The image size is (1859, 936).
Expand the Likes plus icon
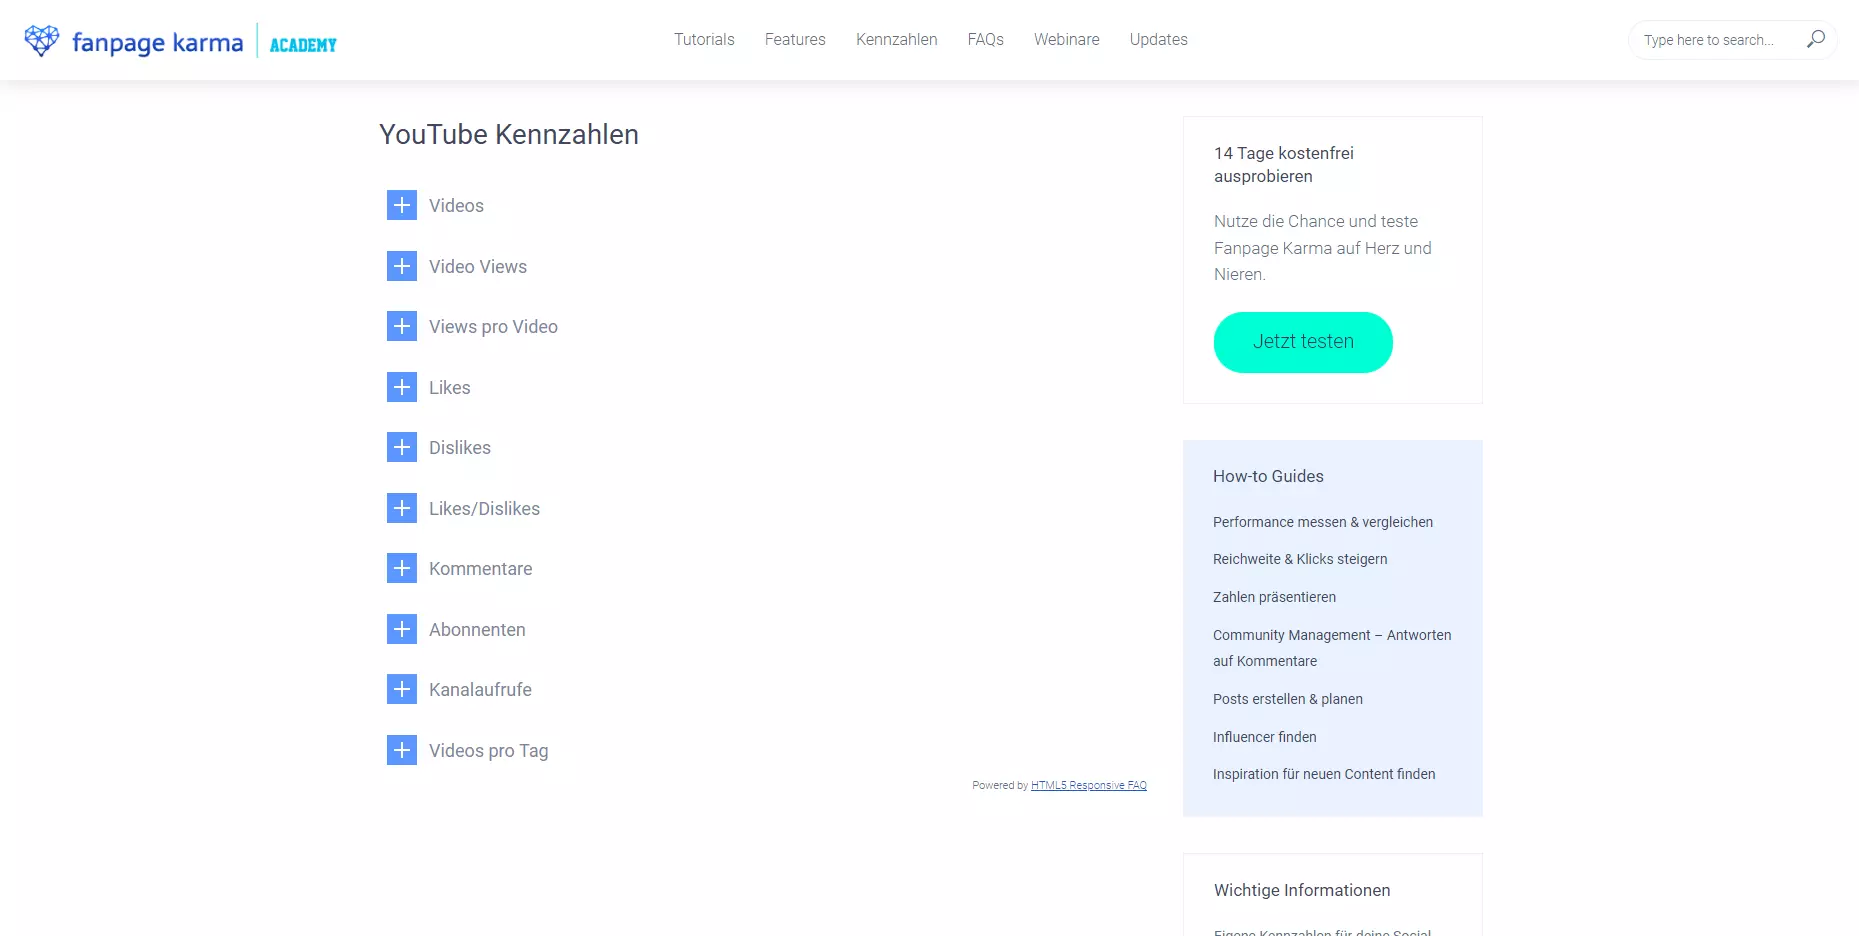[x=402, y=387]
